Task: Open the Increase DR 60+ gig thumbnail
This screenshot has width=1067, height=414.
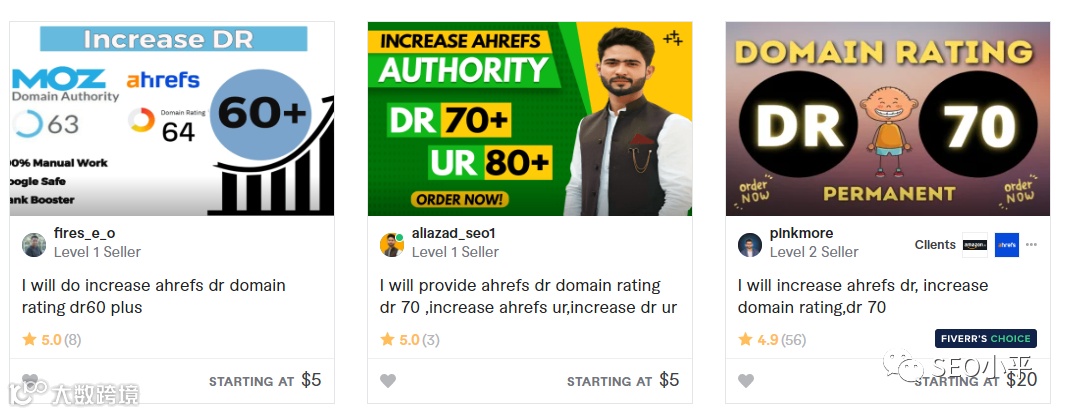Action: [172, 119]
